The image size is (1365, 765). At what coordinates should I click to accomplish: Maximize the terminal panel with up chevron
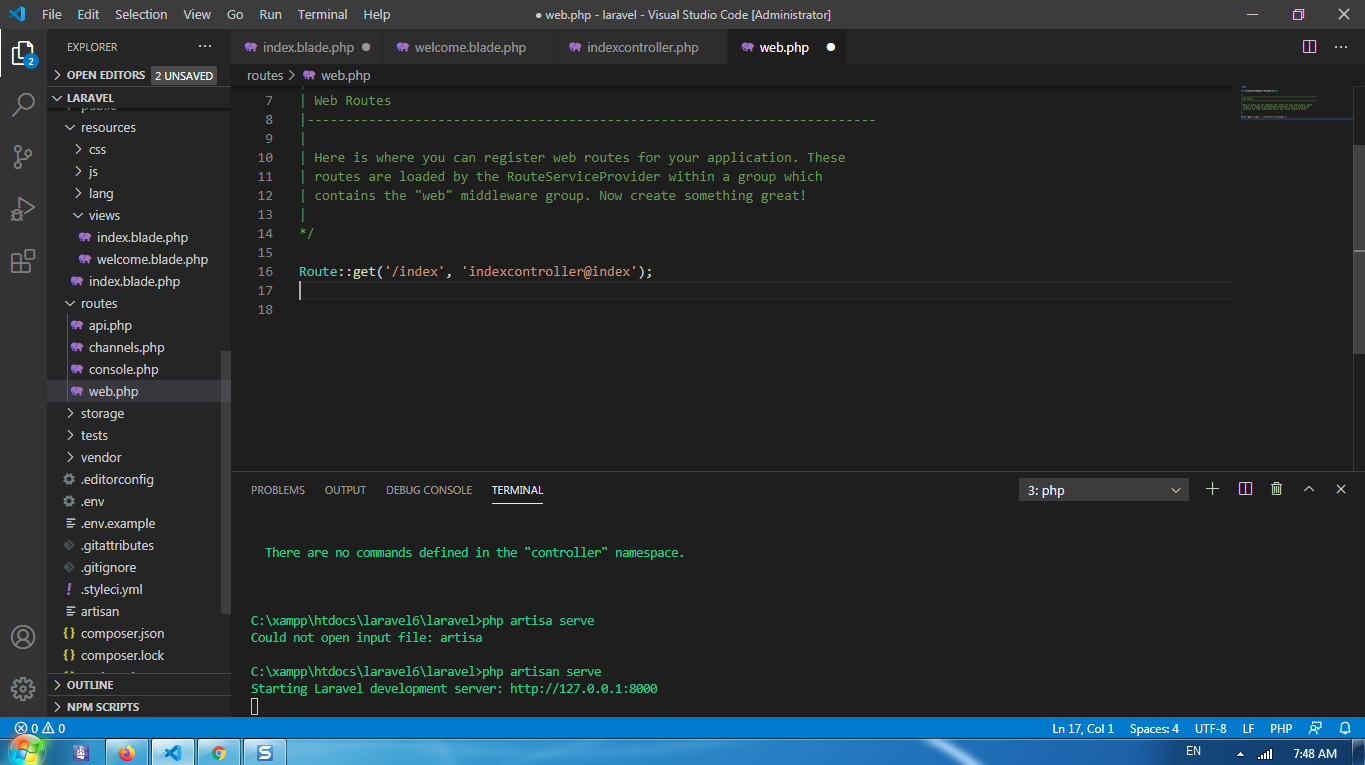1308,489
